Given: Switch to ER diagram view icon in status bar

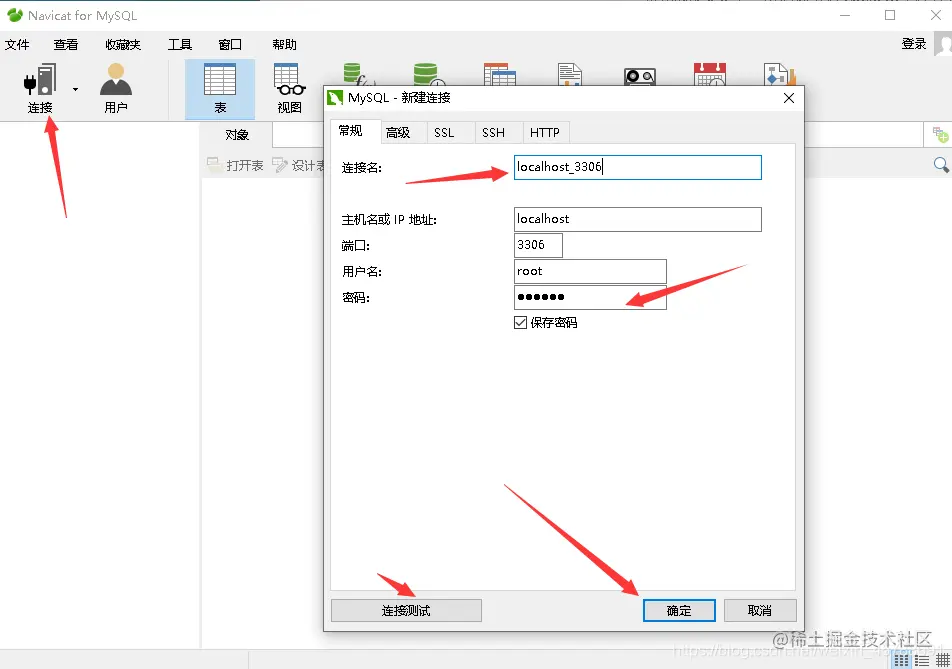Looking at the screenshot, I should (943, 660).
